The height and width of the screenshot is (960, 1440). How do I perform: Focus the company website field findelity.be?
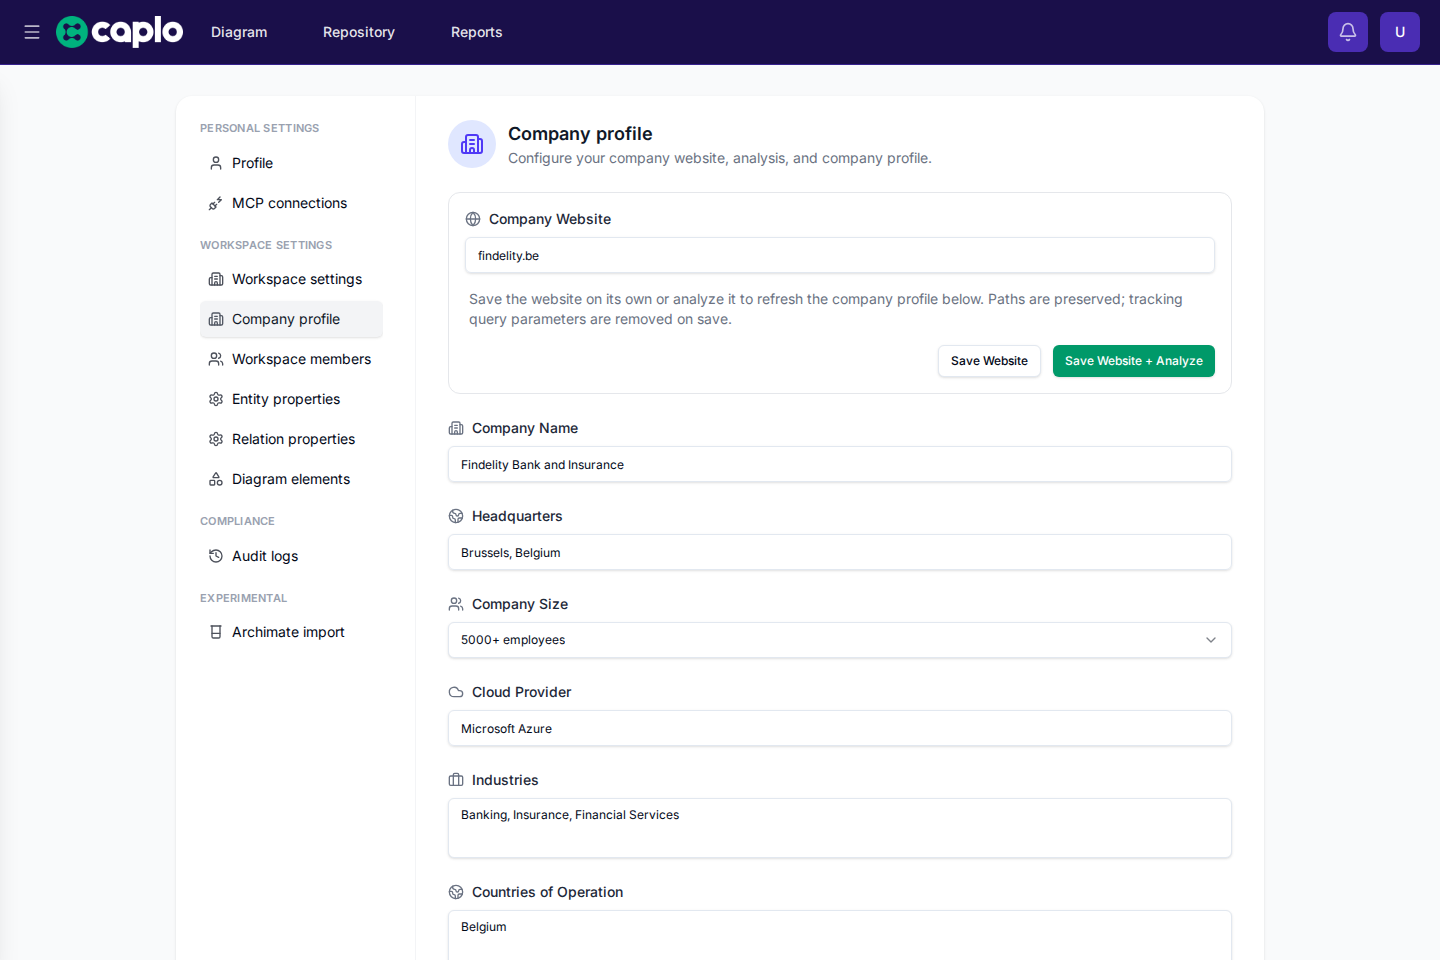coord(840,255)
